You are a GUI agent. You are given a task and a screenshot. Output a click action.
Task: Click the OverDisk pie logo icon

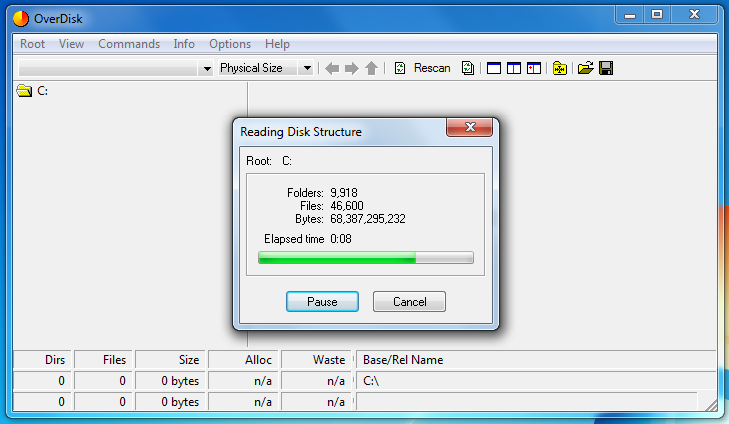pyautogui.click(x=21, y=19)
